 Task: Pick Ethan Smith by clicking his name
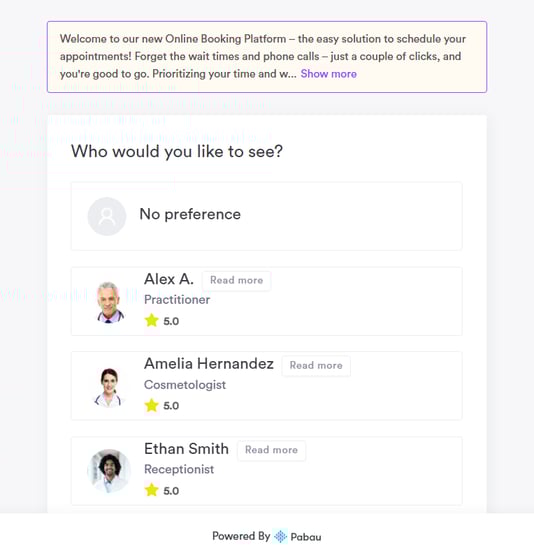186,449
